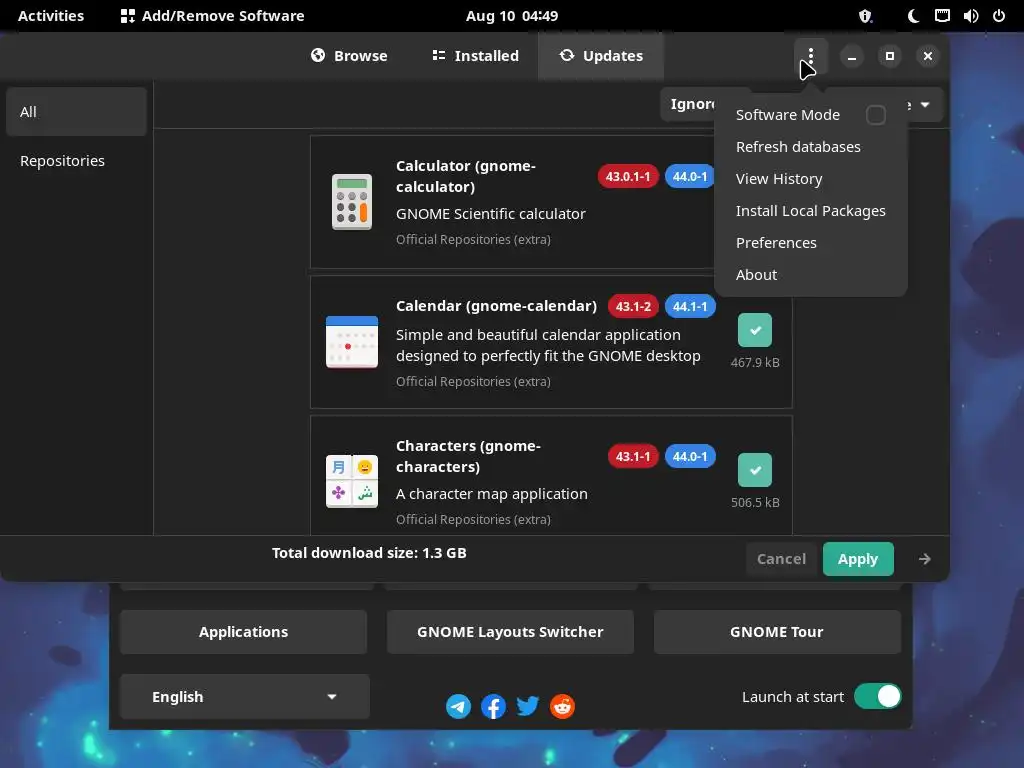The image size is (1024, 768).
Task: Click Characters new version badge 44.0-1
Action: pyautogui.click(x=690, y=456)
